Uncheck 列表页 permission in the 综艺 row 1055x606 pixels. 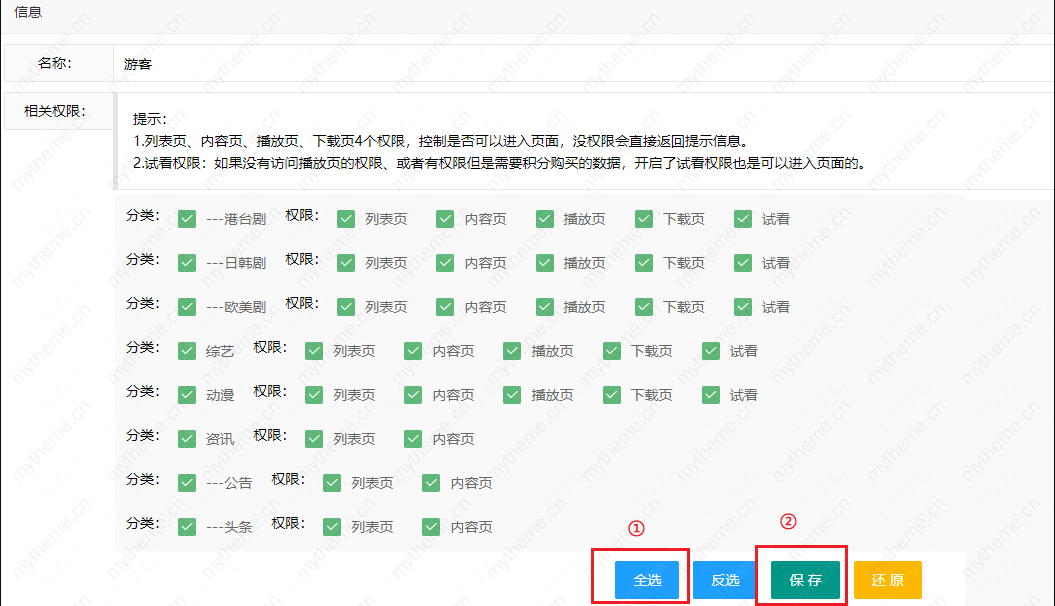point(314,351)
